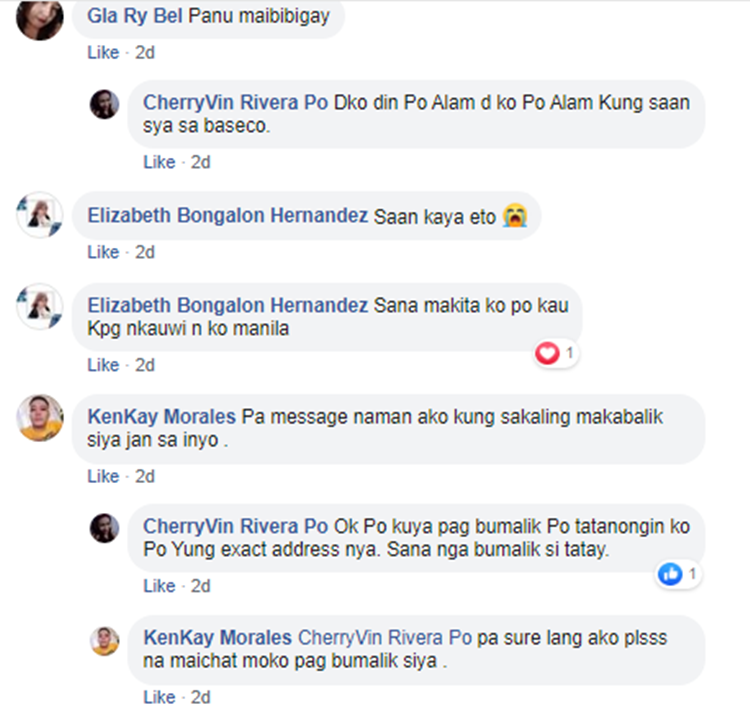Screen dimensions: 750x707
Task: Open KenKay Morales' avatar on 'Pa message' comment
Action: 40,418
